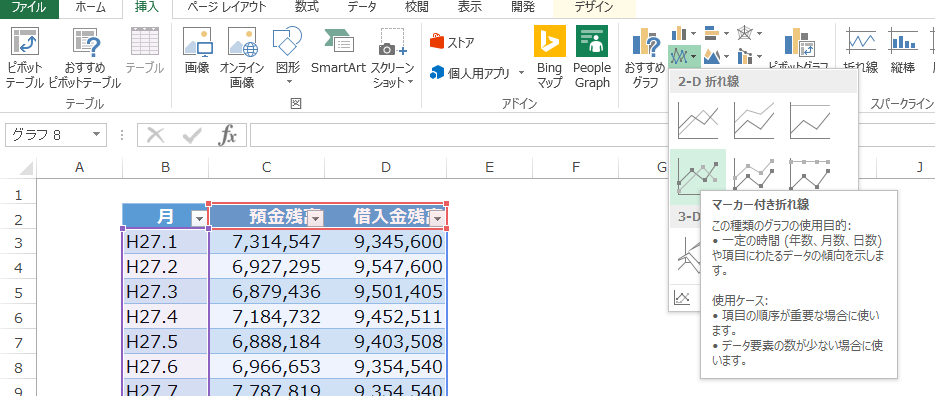Click into the formula bar field
935x396 pixels.
click(x=459, y=135)
